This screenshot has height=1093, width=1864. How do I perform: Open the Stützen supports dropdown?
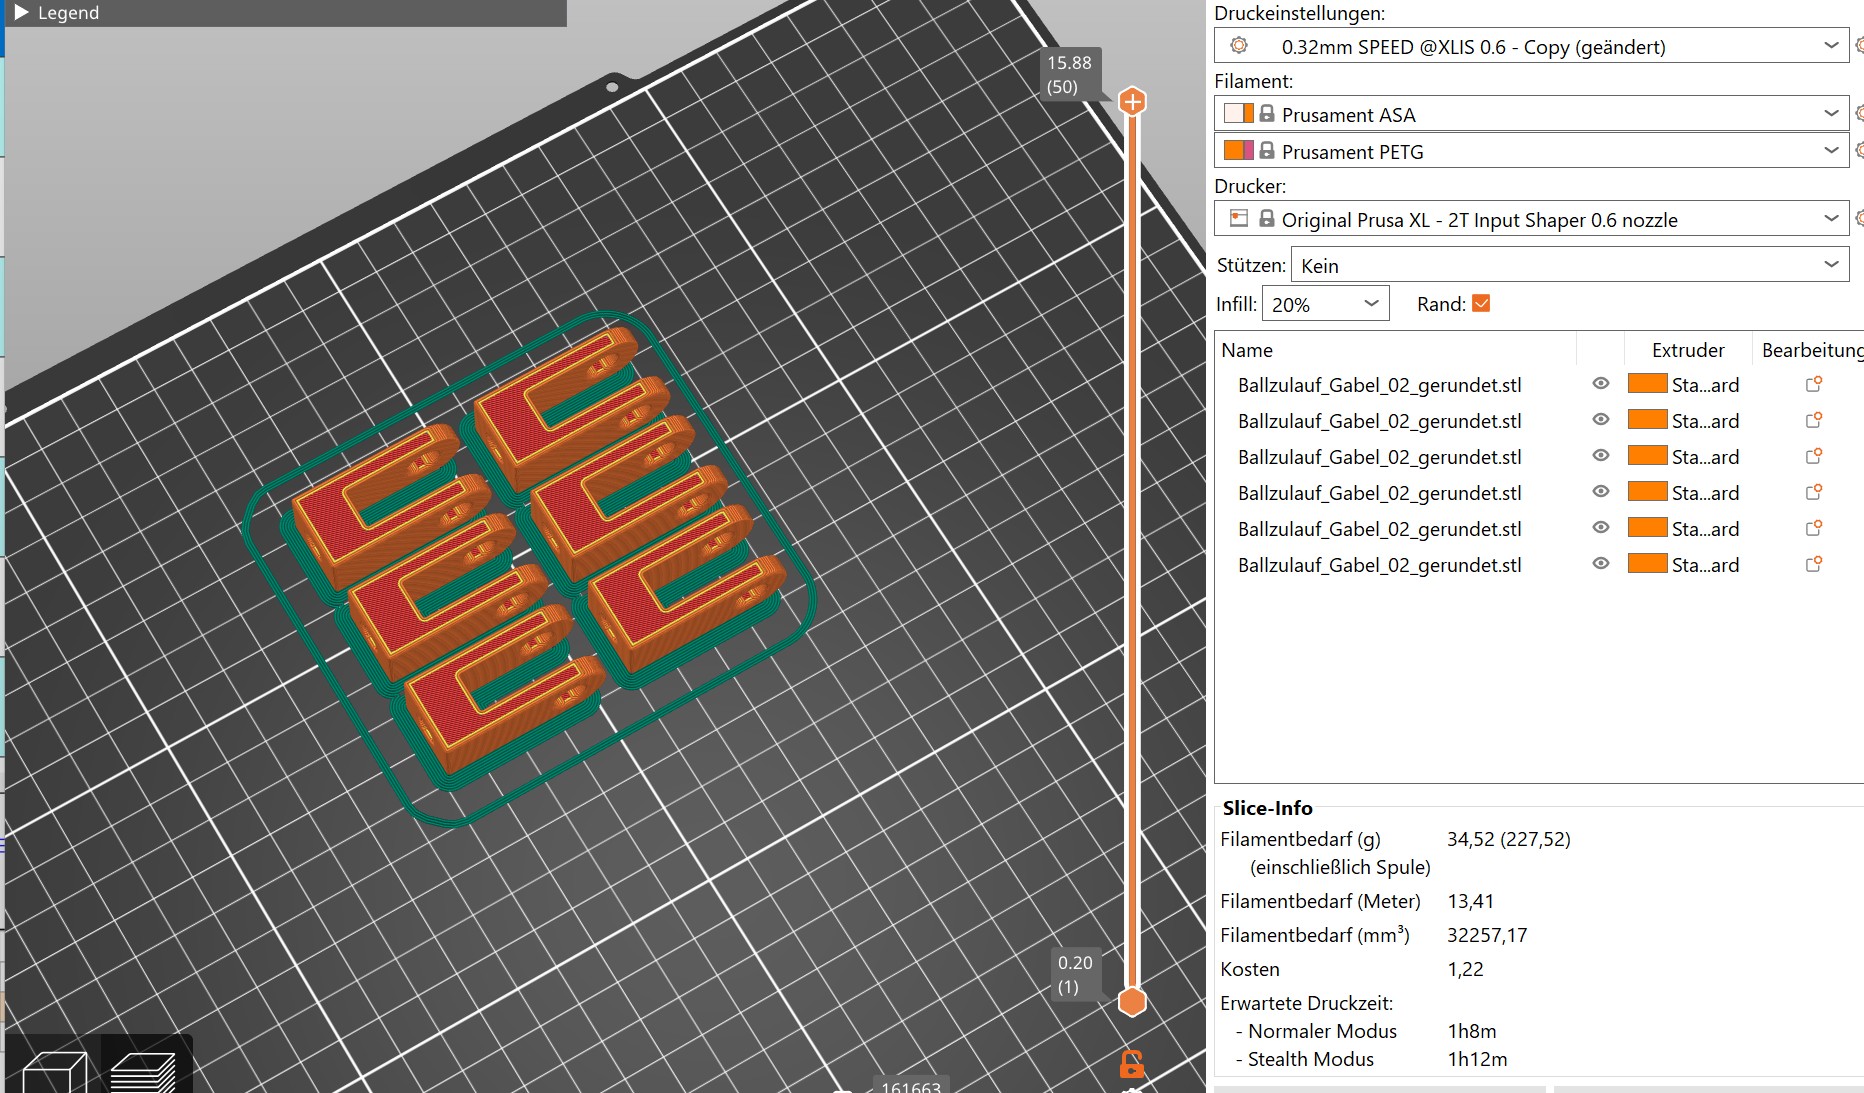coord(1570,265)
